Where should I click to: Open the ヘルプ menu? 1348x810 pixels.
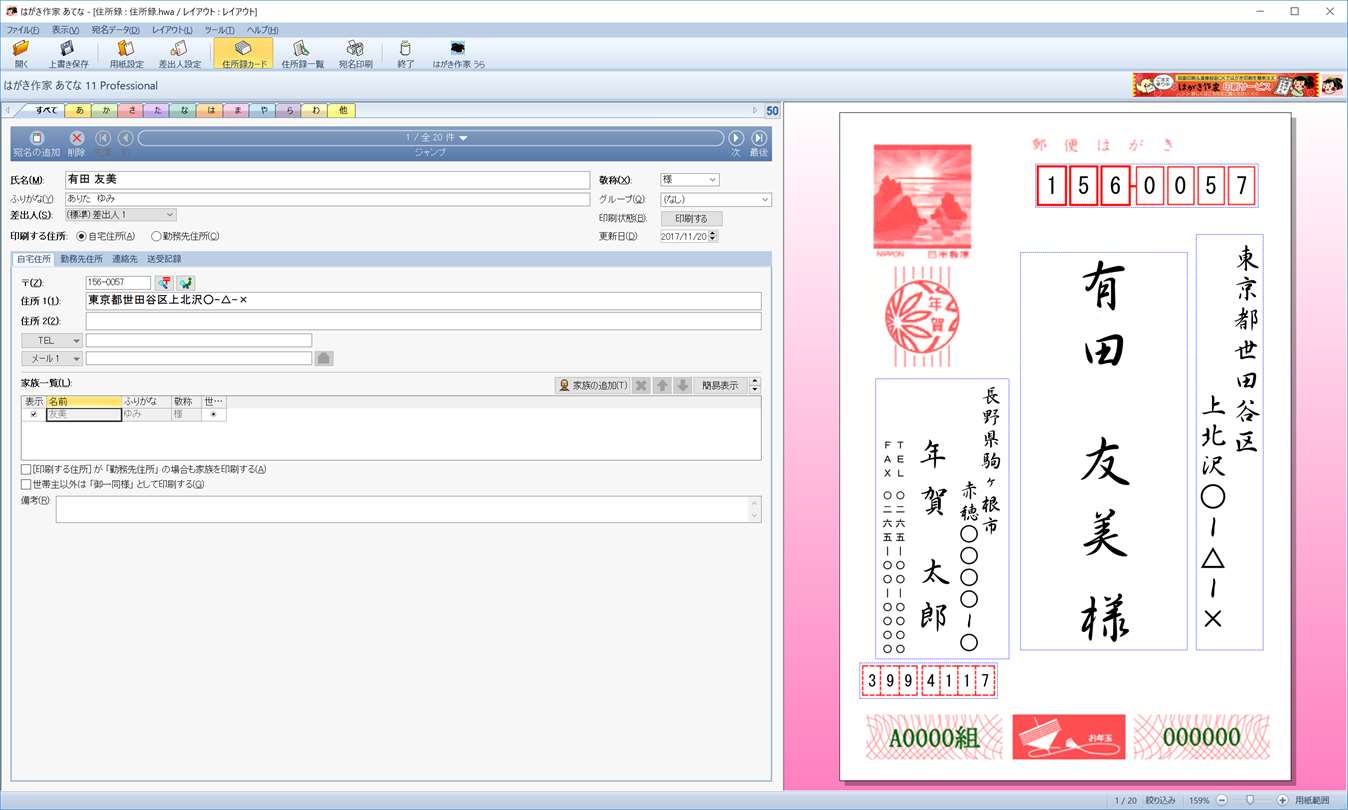coord(263,30)
